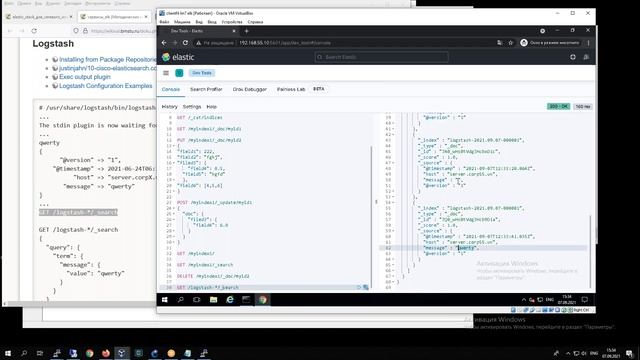The height and width of the screenshot is (360, 640).
Task: Click the green Dev Tools space avatar
Action: tap(179, 73)
